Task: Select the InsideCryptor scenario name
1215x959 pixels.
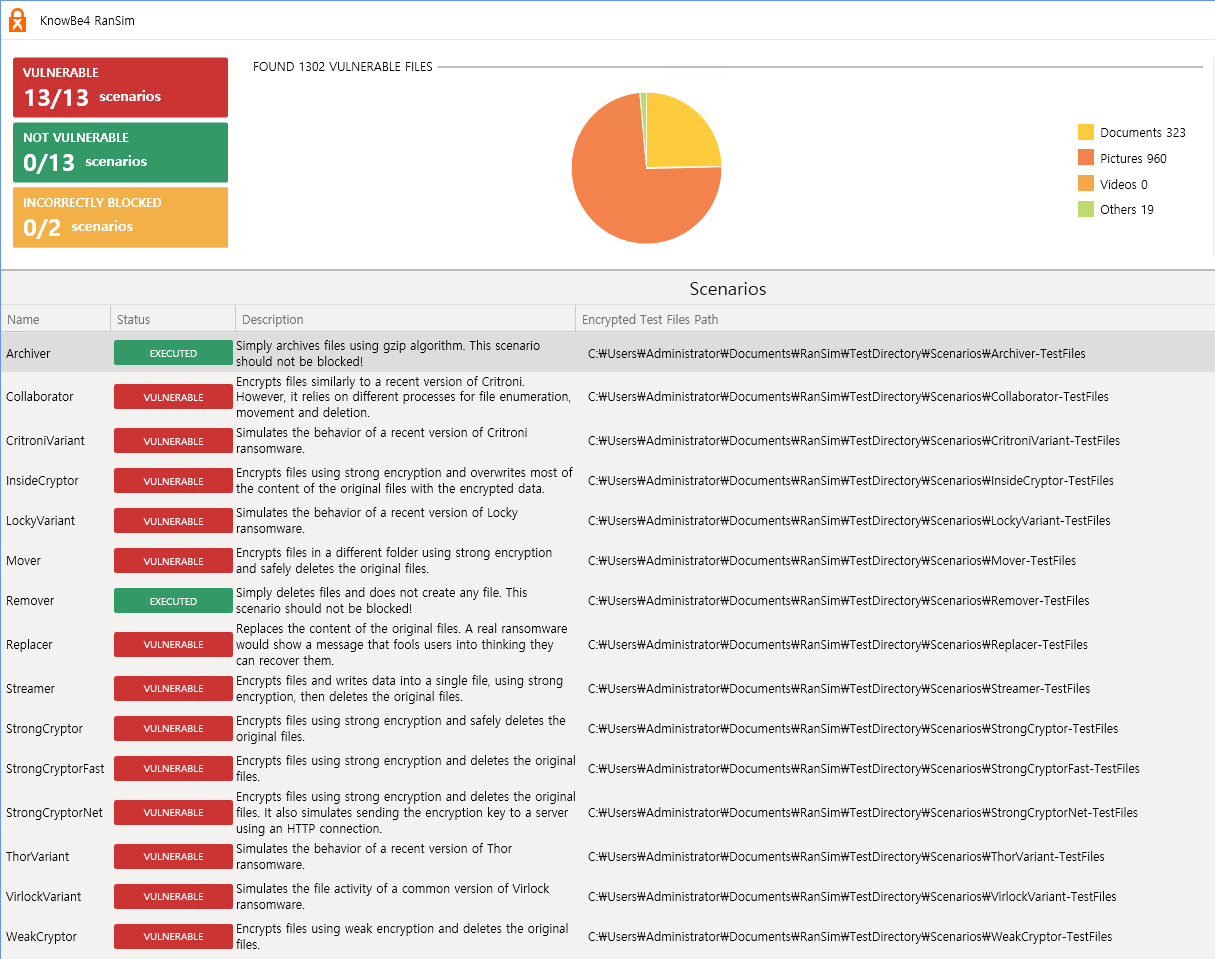Action: 42,481
